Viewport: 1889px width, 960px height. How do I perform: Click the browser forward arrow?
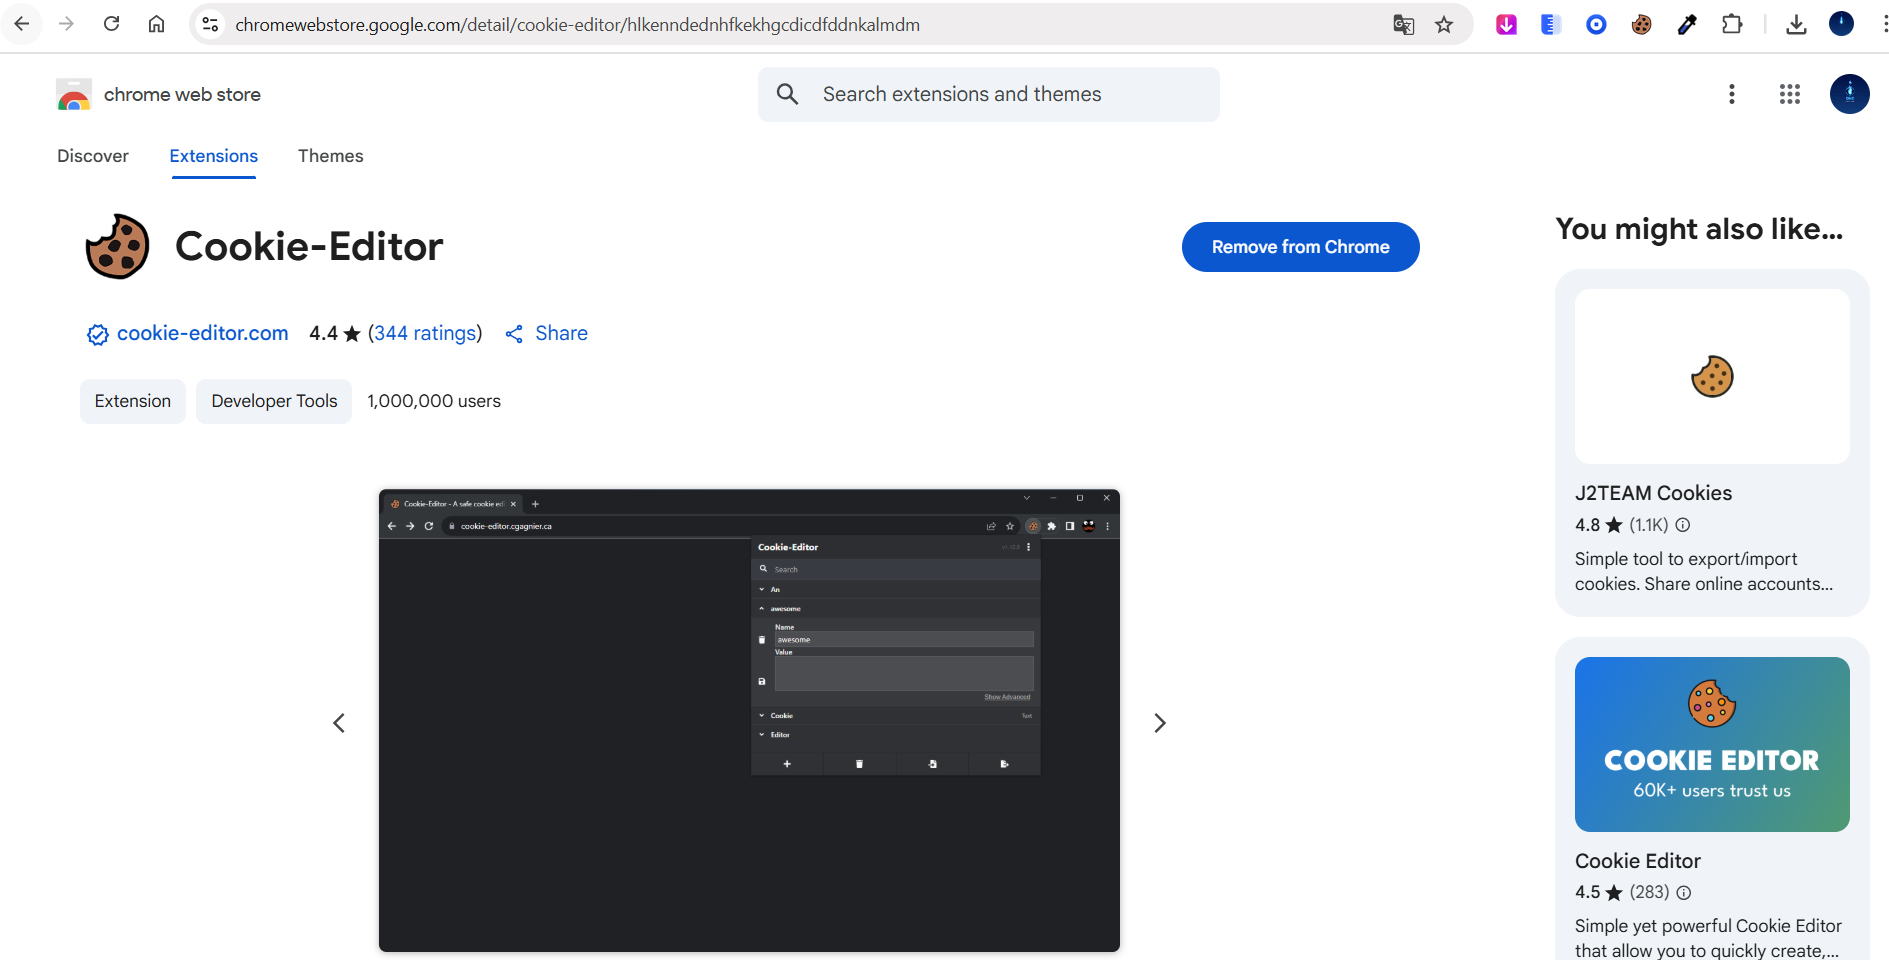[x=67, y=24]
